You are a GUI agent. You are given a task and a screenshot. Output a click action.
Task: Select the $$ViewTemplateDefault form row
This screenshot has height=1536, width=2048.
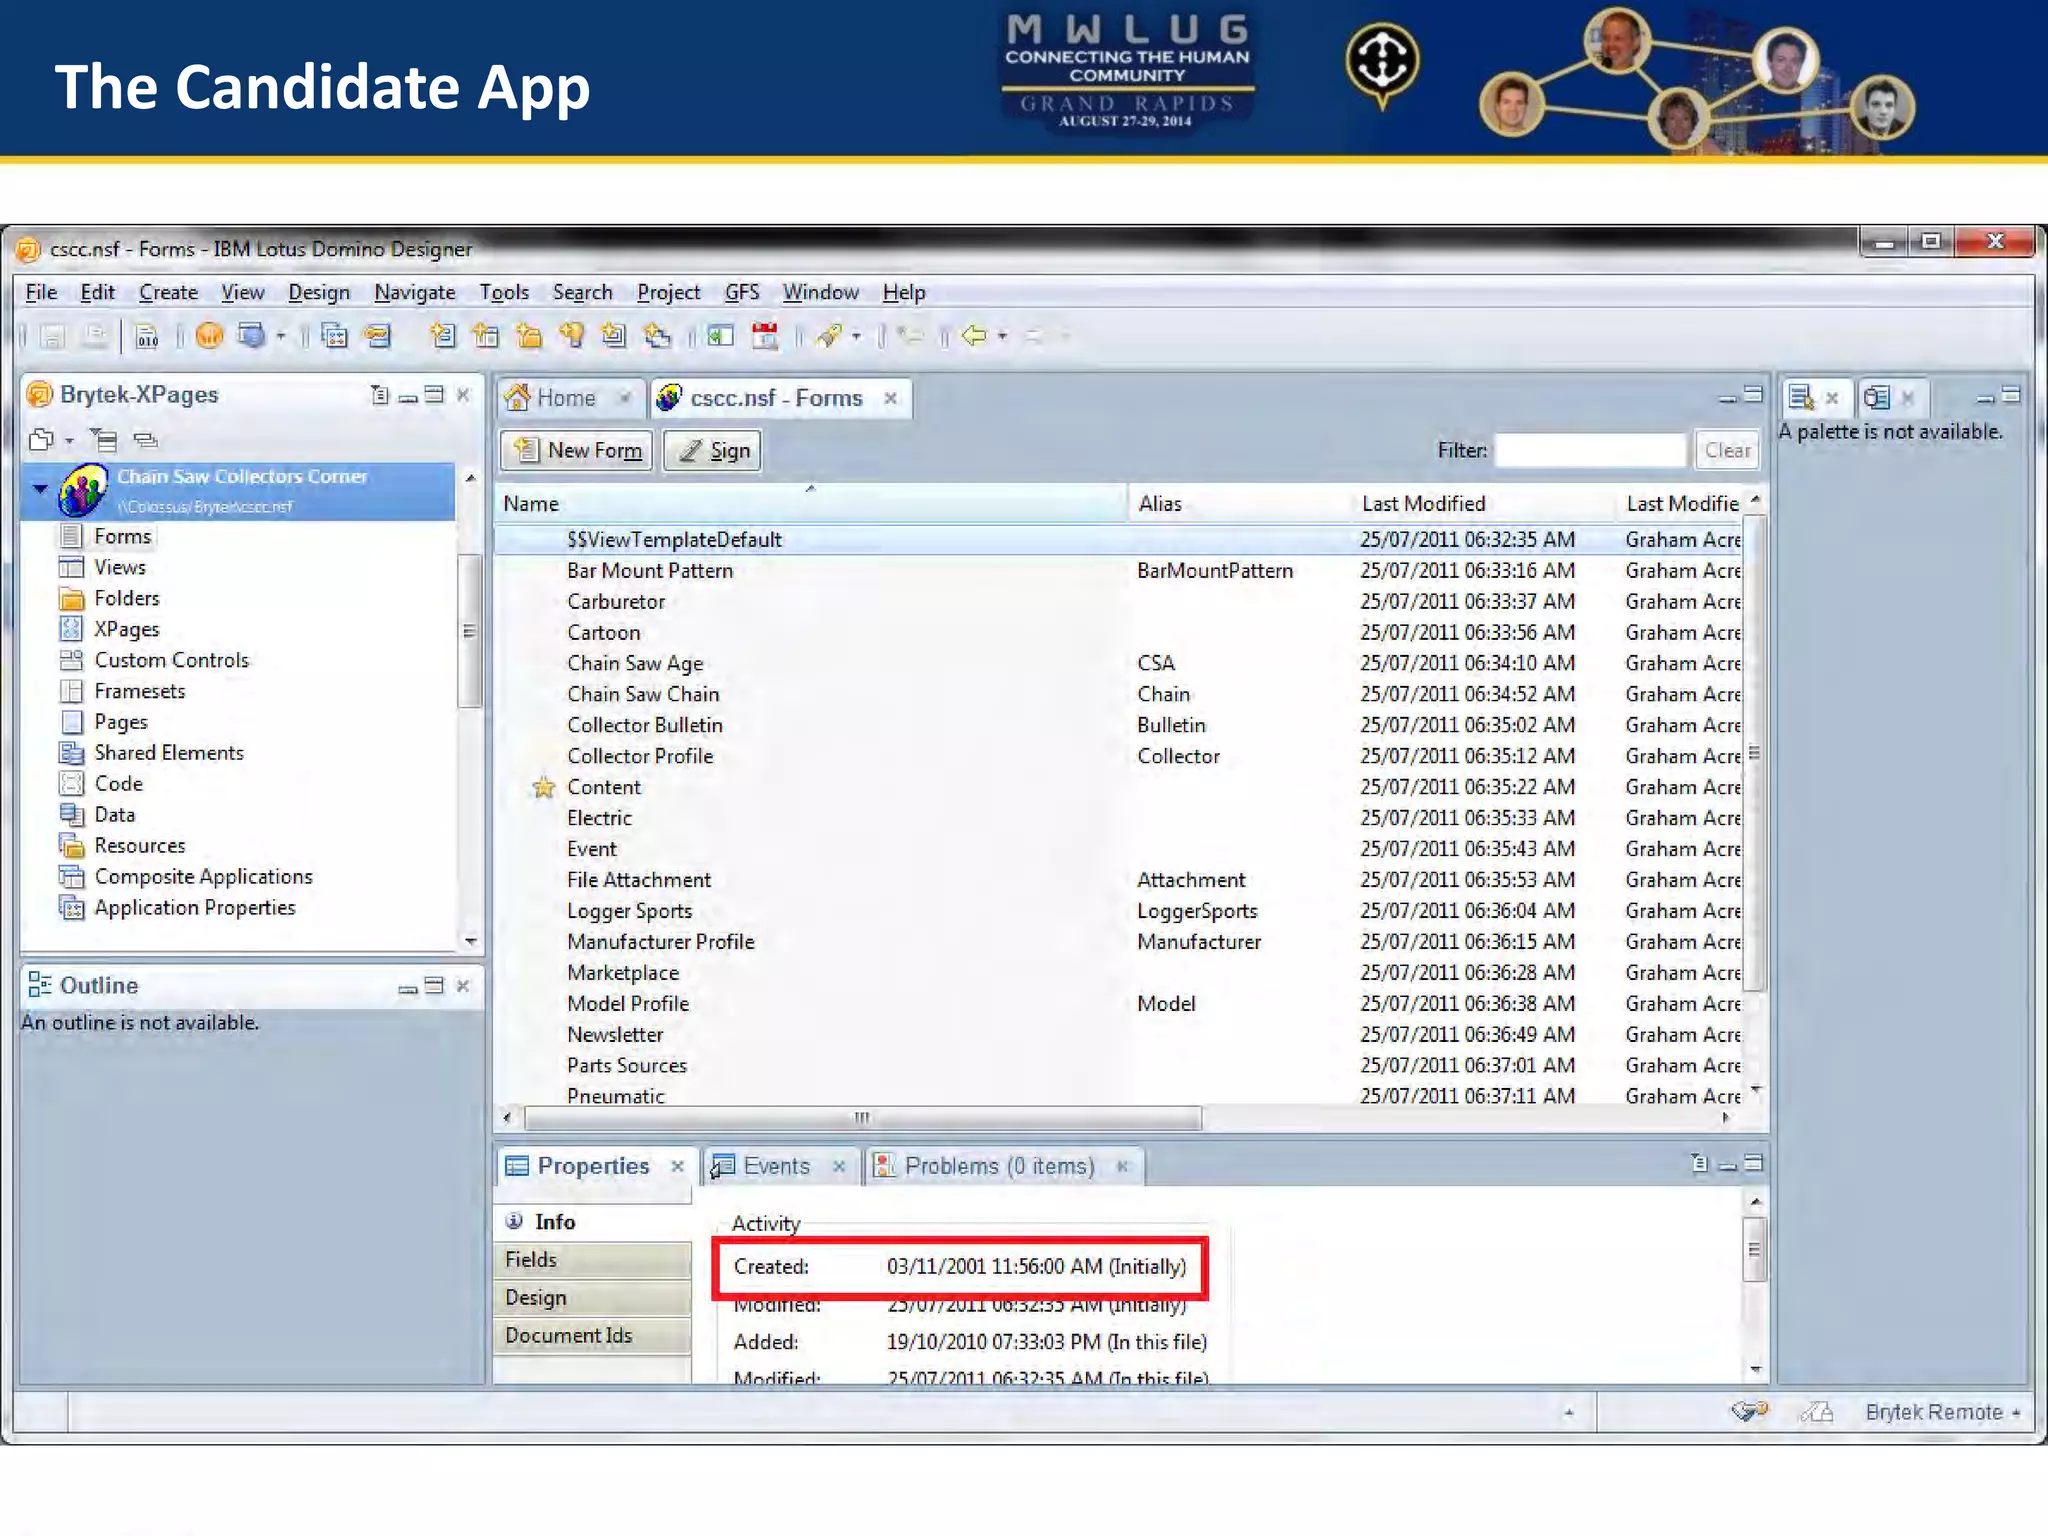pyautogui.click(x=1118, y=540)
